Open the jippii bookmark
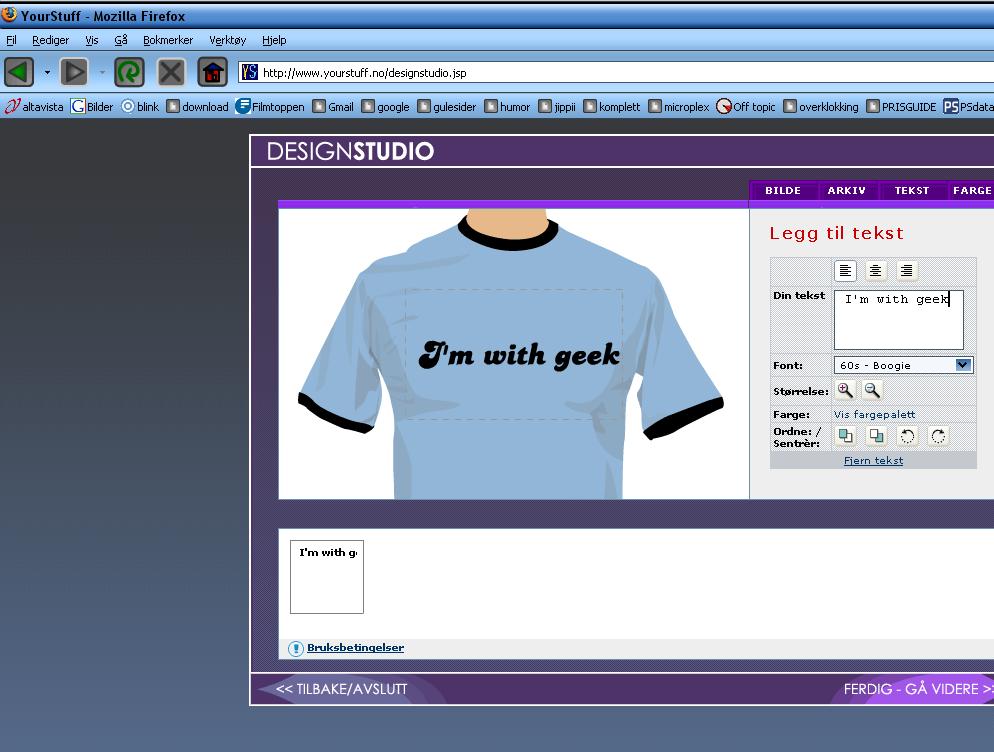 click(557, 107)
